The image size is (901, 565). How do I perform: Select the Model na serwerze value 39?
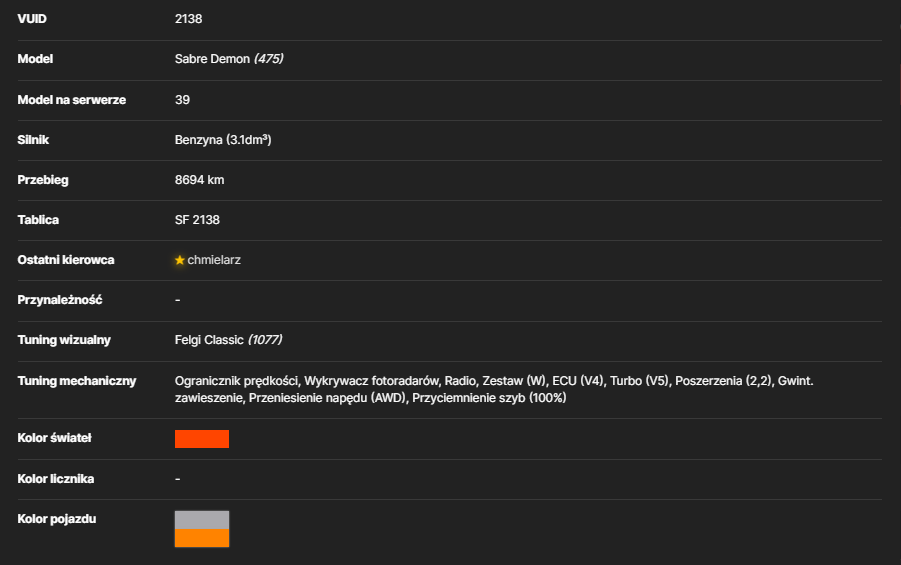[182, 99]
